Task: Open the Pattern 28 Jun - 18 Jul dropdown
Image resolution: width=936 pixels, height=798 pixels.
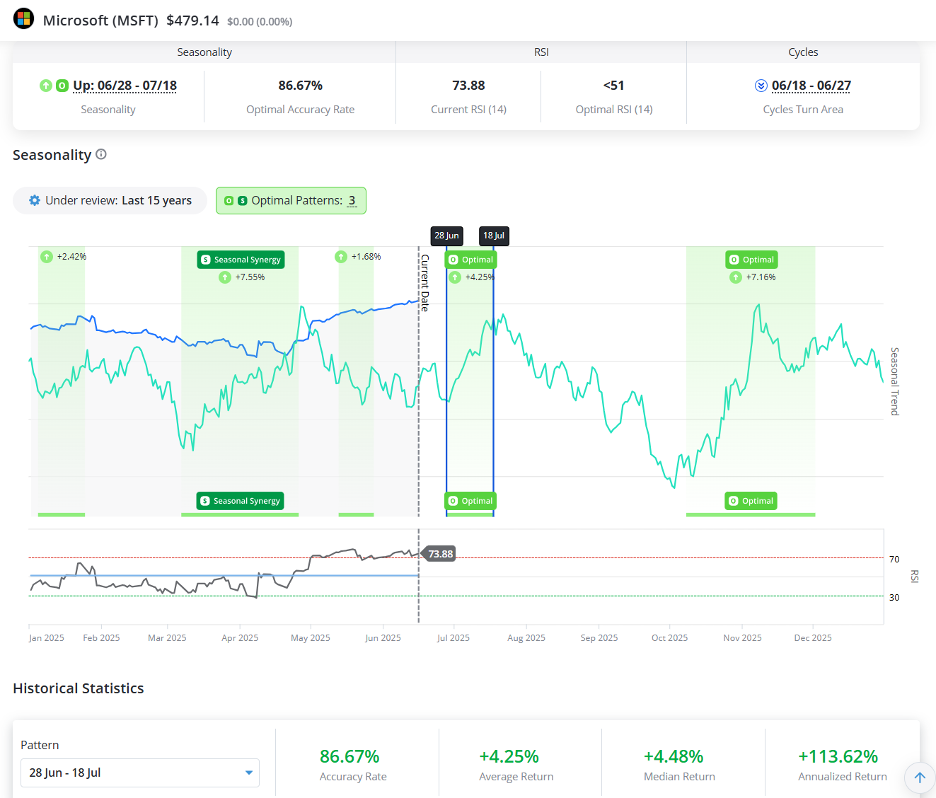Action: 140,773
